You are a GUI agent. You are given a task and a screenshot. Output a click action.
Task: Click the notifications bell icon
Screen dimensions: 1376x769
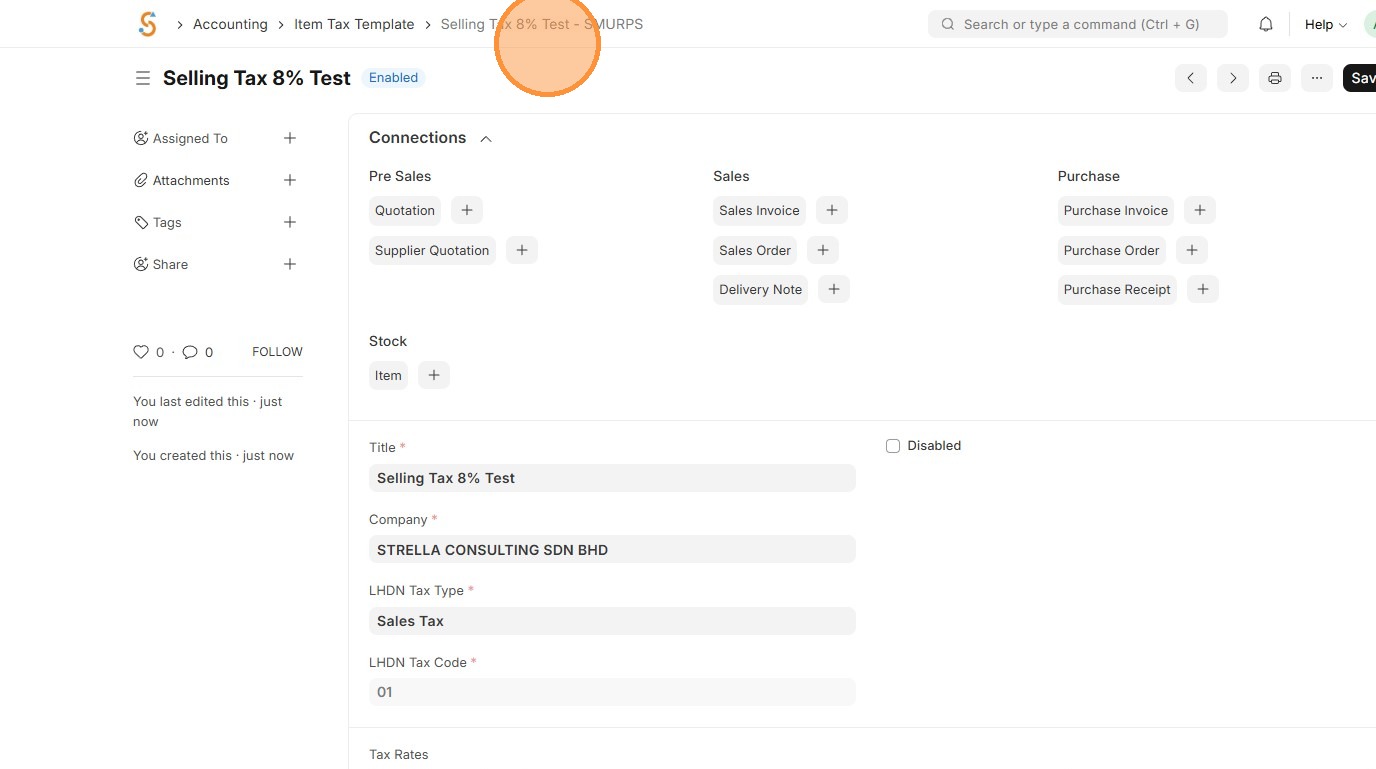1266,24
